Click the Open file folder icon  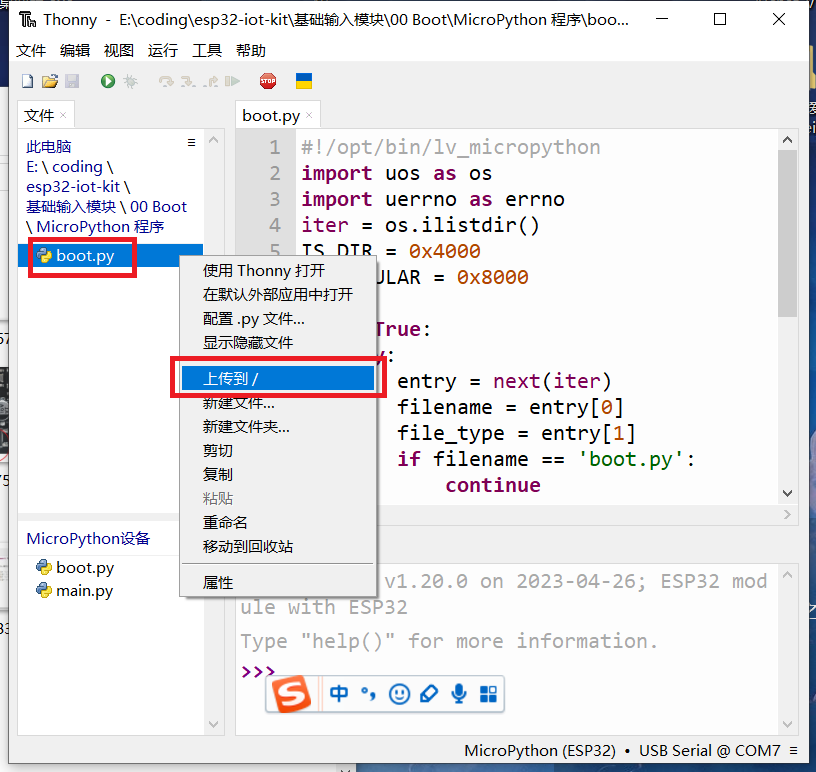[x=49, y=81]
